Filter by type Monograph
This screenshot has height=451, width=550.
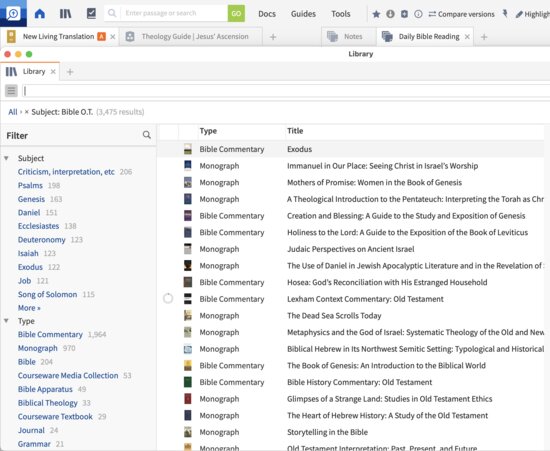(38, 348)
